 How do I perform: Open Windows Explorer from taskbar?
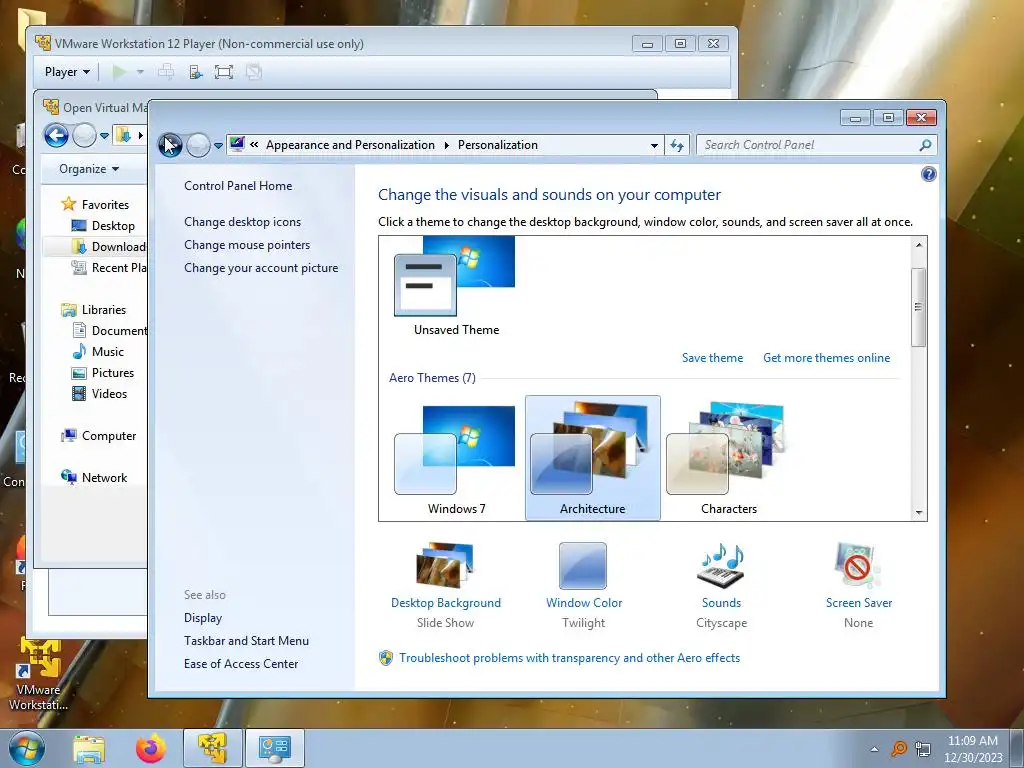coord(89,748)
